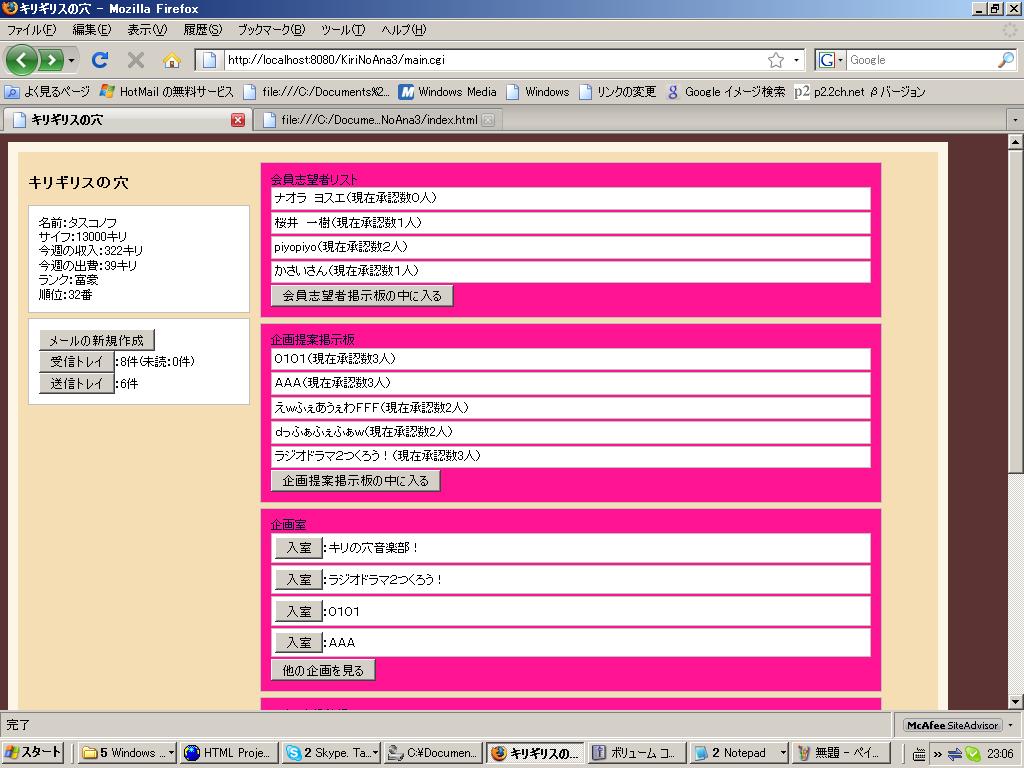Switch to the キリギリスの穴 tab
The width and height of the screenshot is (1024, 768).
[x=124, y=120]
